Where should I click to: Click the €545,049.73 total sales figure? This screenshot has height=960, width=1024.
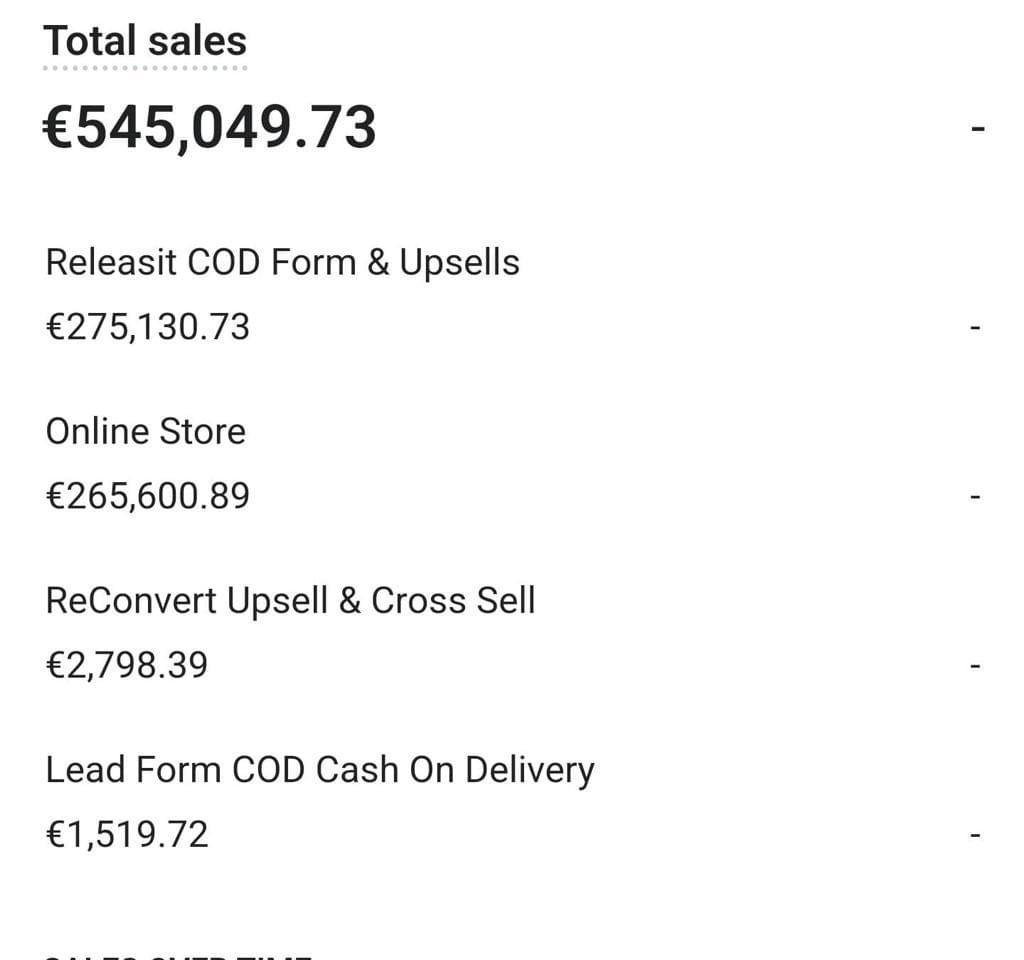210,127
